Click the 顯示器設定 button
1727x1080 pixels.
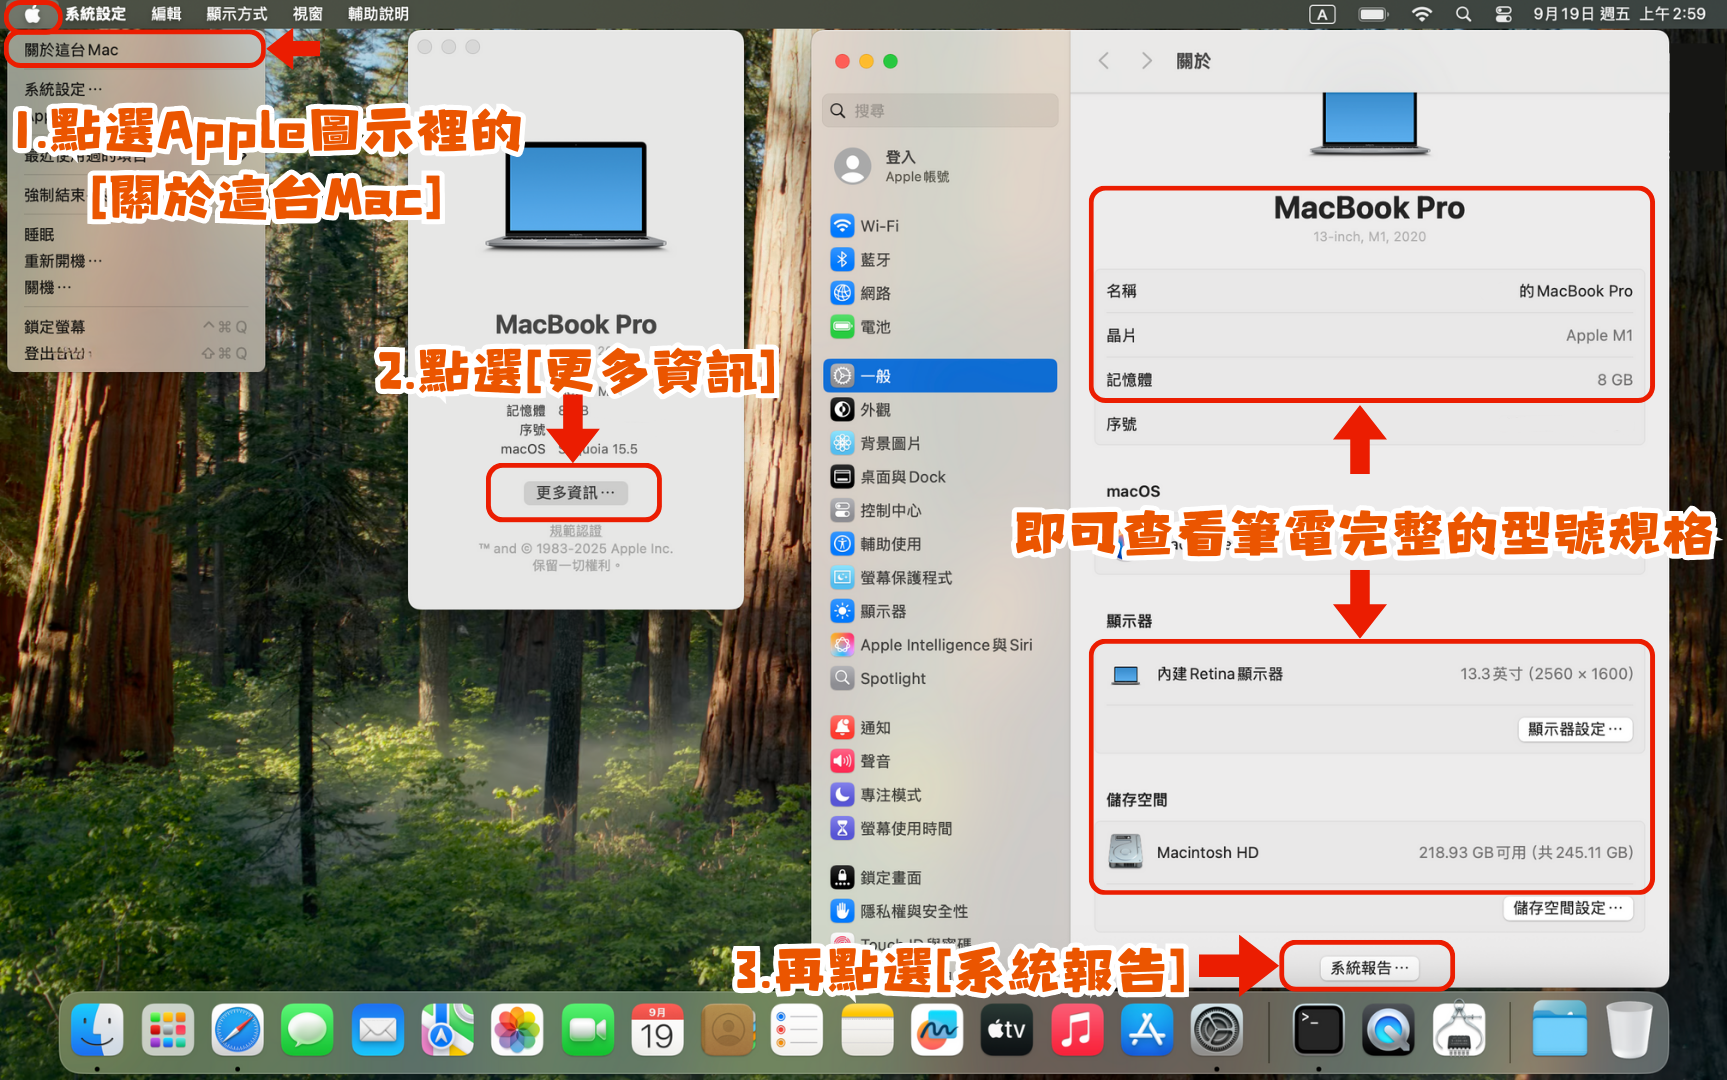[1575, 729]
